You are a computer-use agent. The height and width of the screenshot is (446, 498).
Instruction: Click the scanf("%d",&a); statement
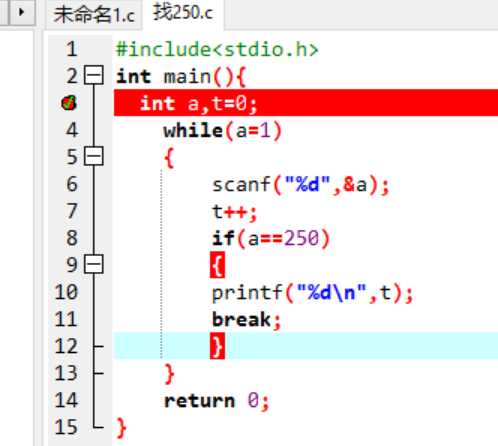pos(300,185)
